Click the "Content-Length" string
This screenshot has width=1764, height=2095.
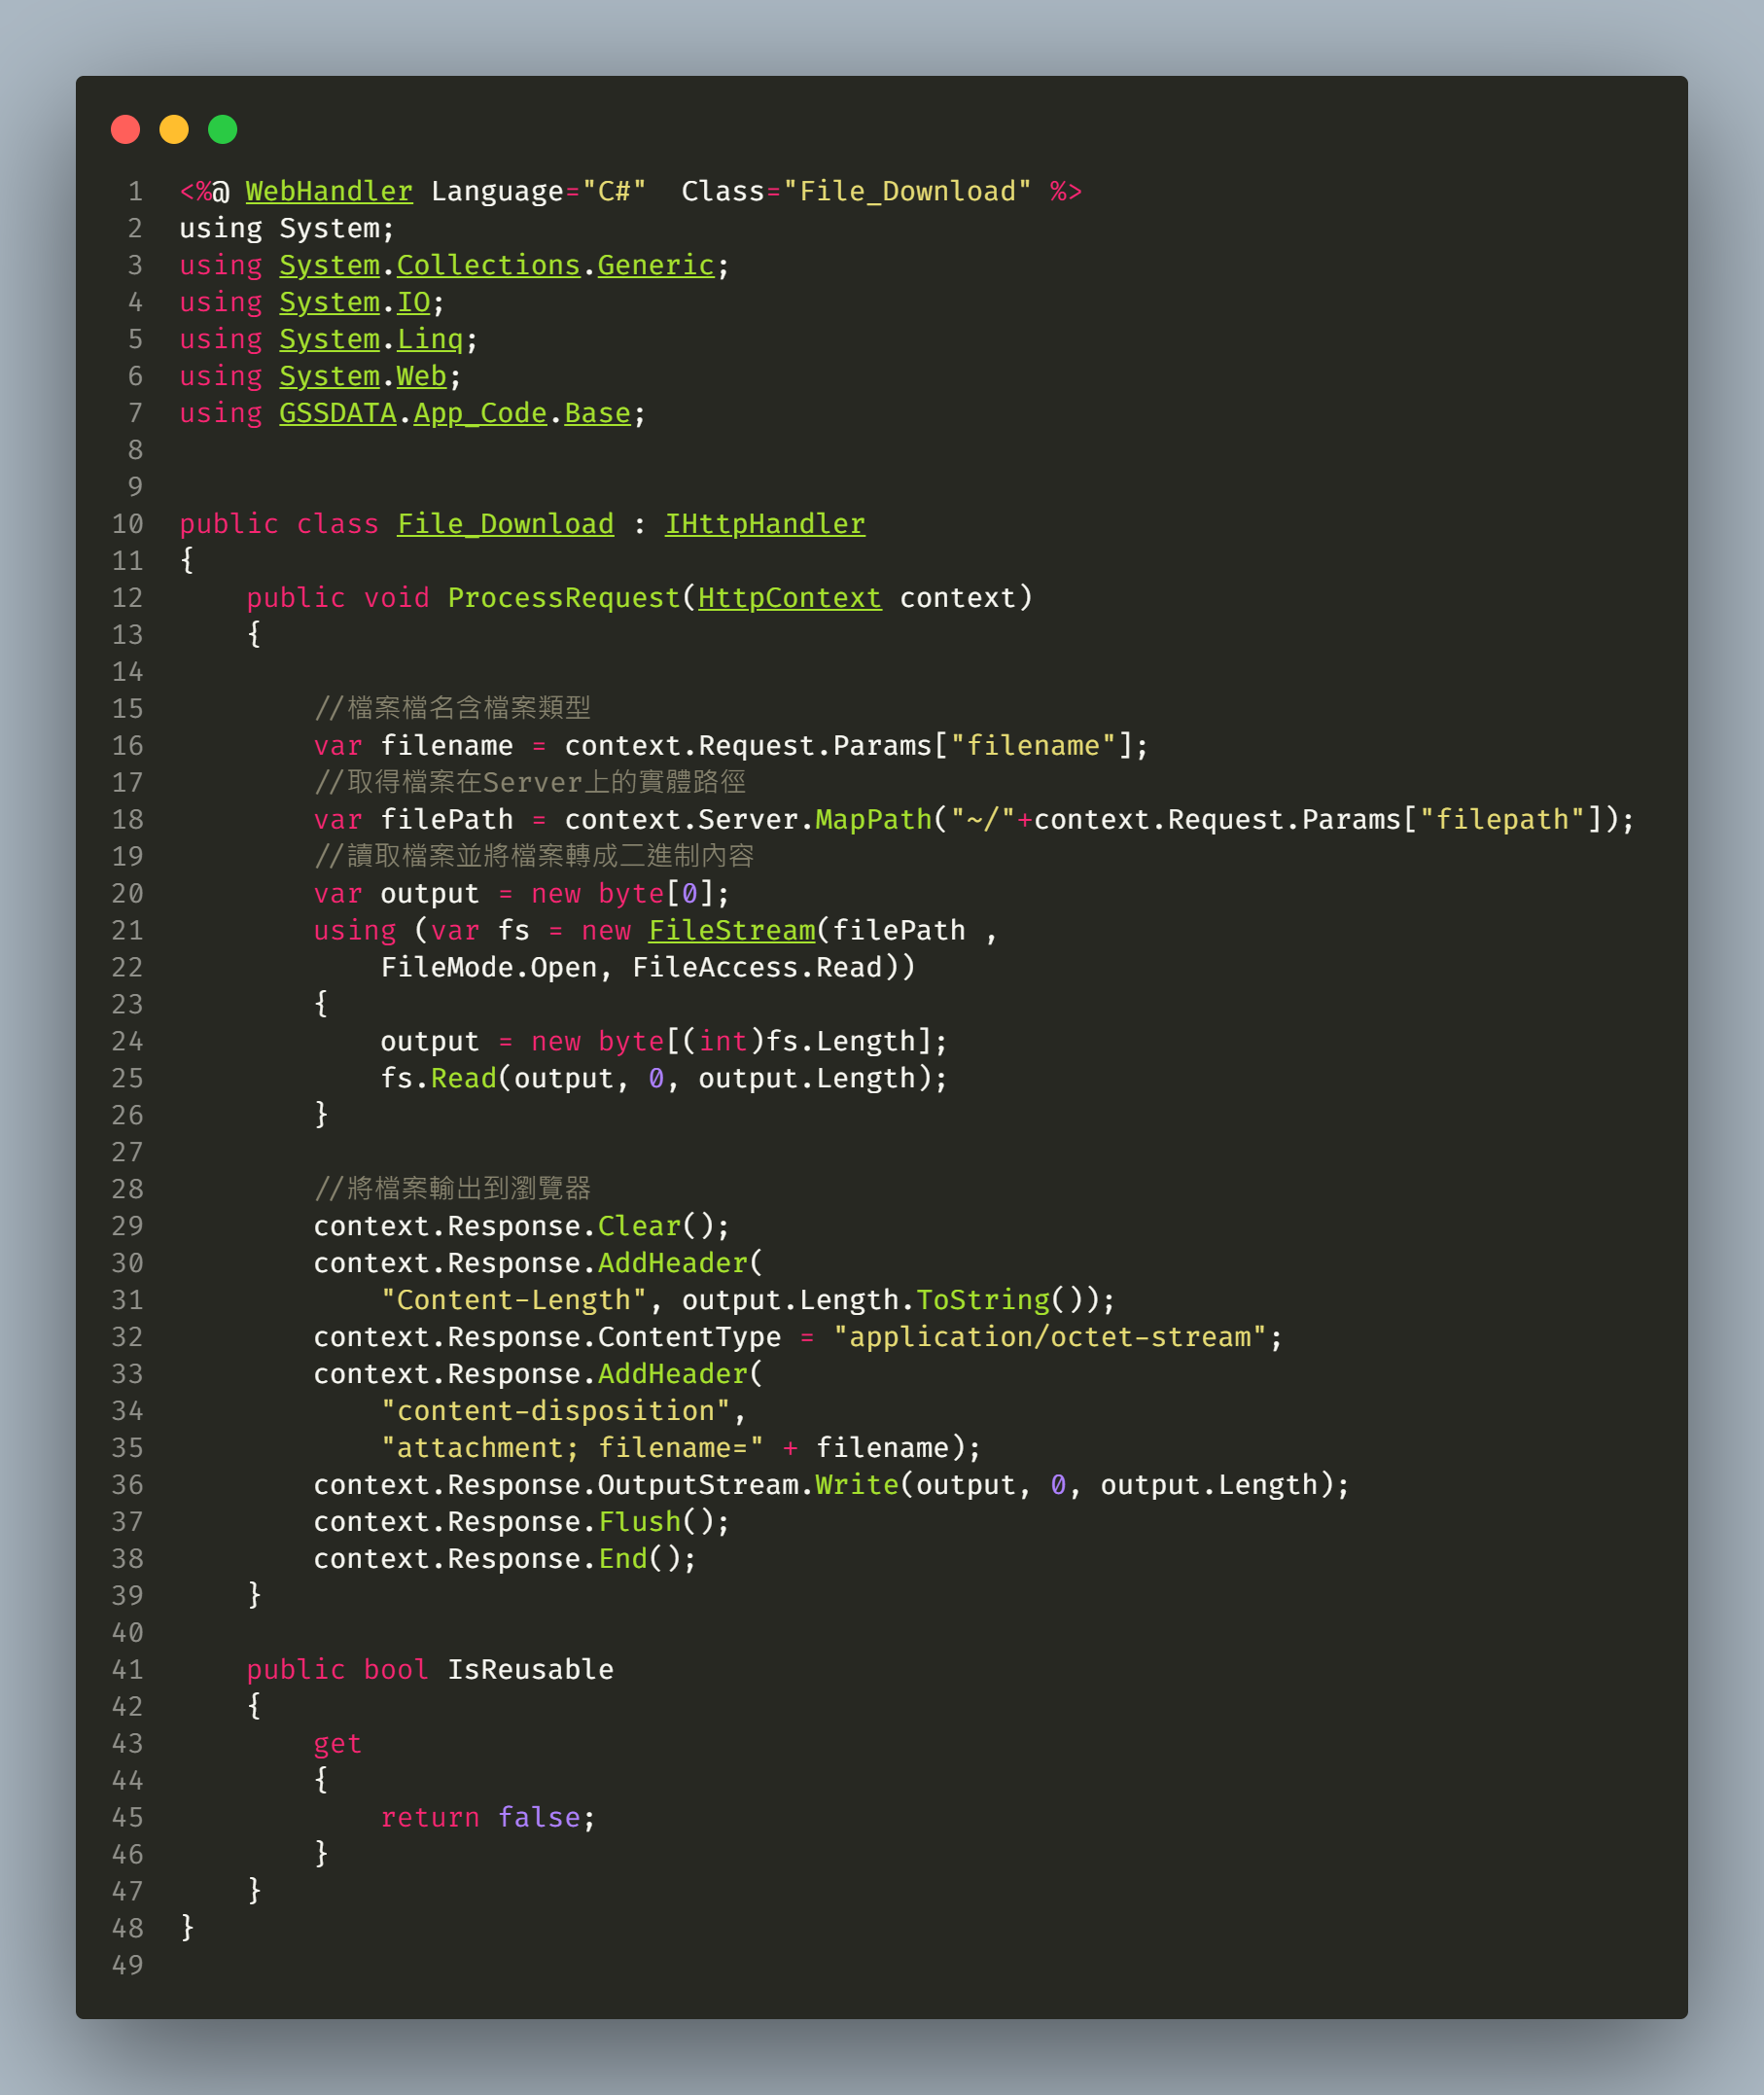514,1300
